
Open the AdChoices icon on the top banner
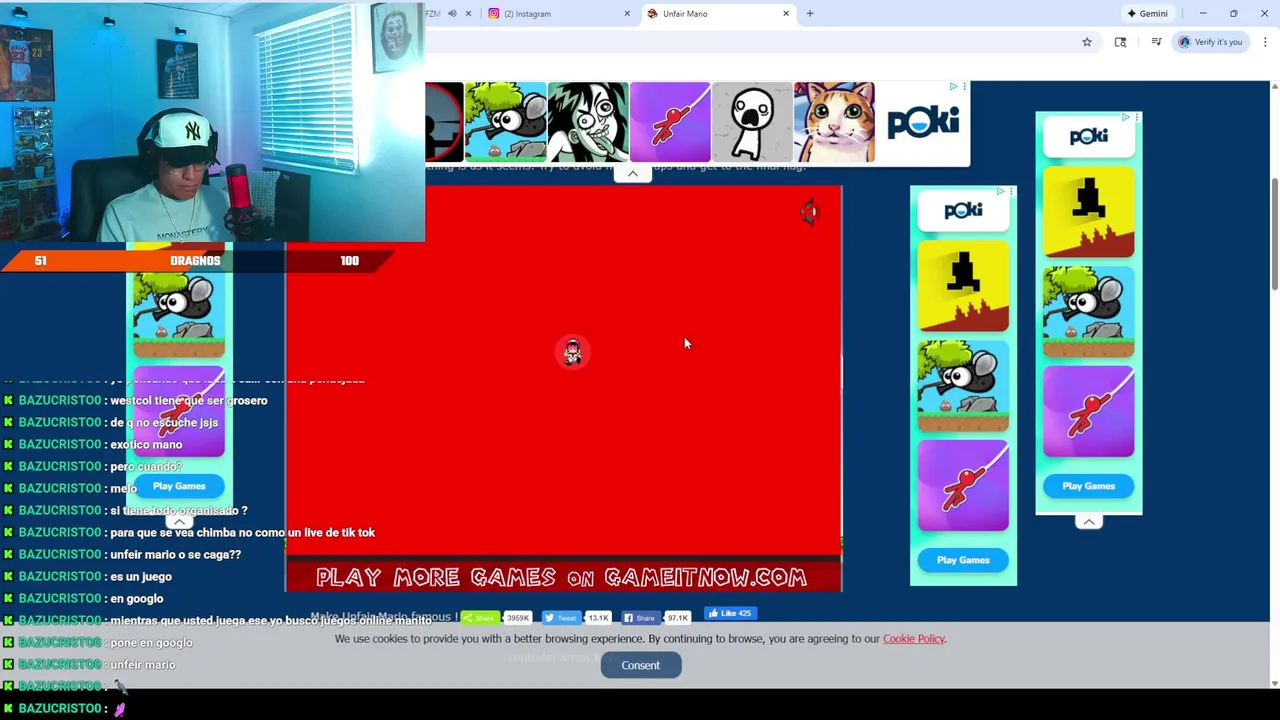pyautogui.click(x=954, y=87)
